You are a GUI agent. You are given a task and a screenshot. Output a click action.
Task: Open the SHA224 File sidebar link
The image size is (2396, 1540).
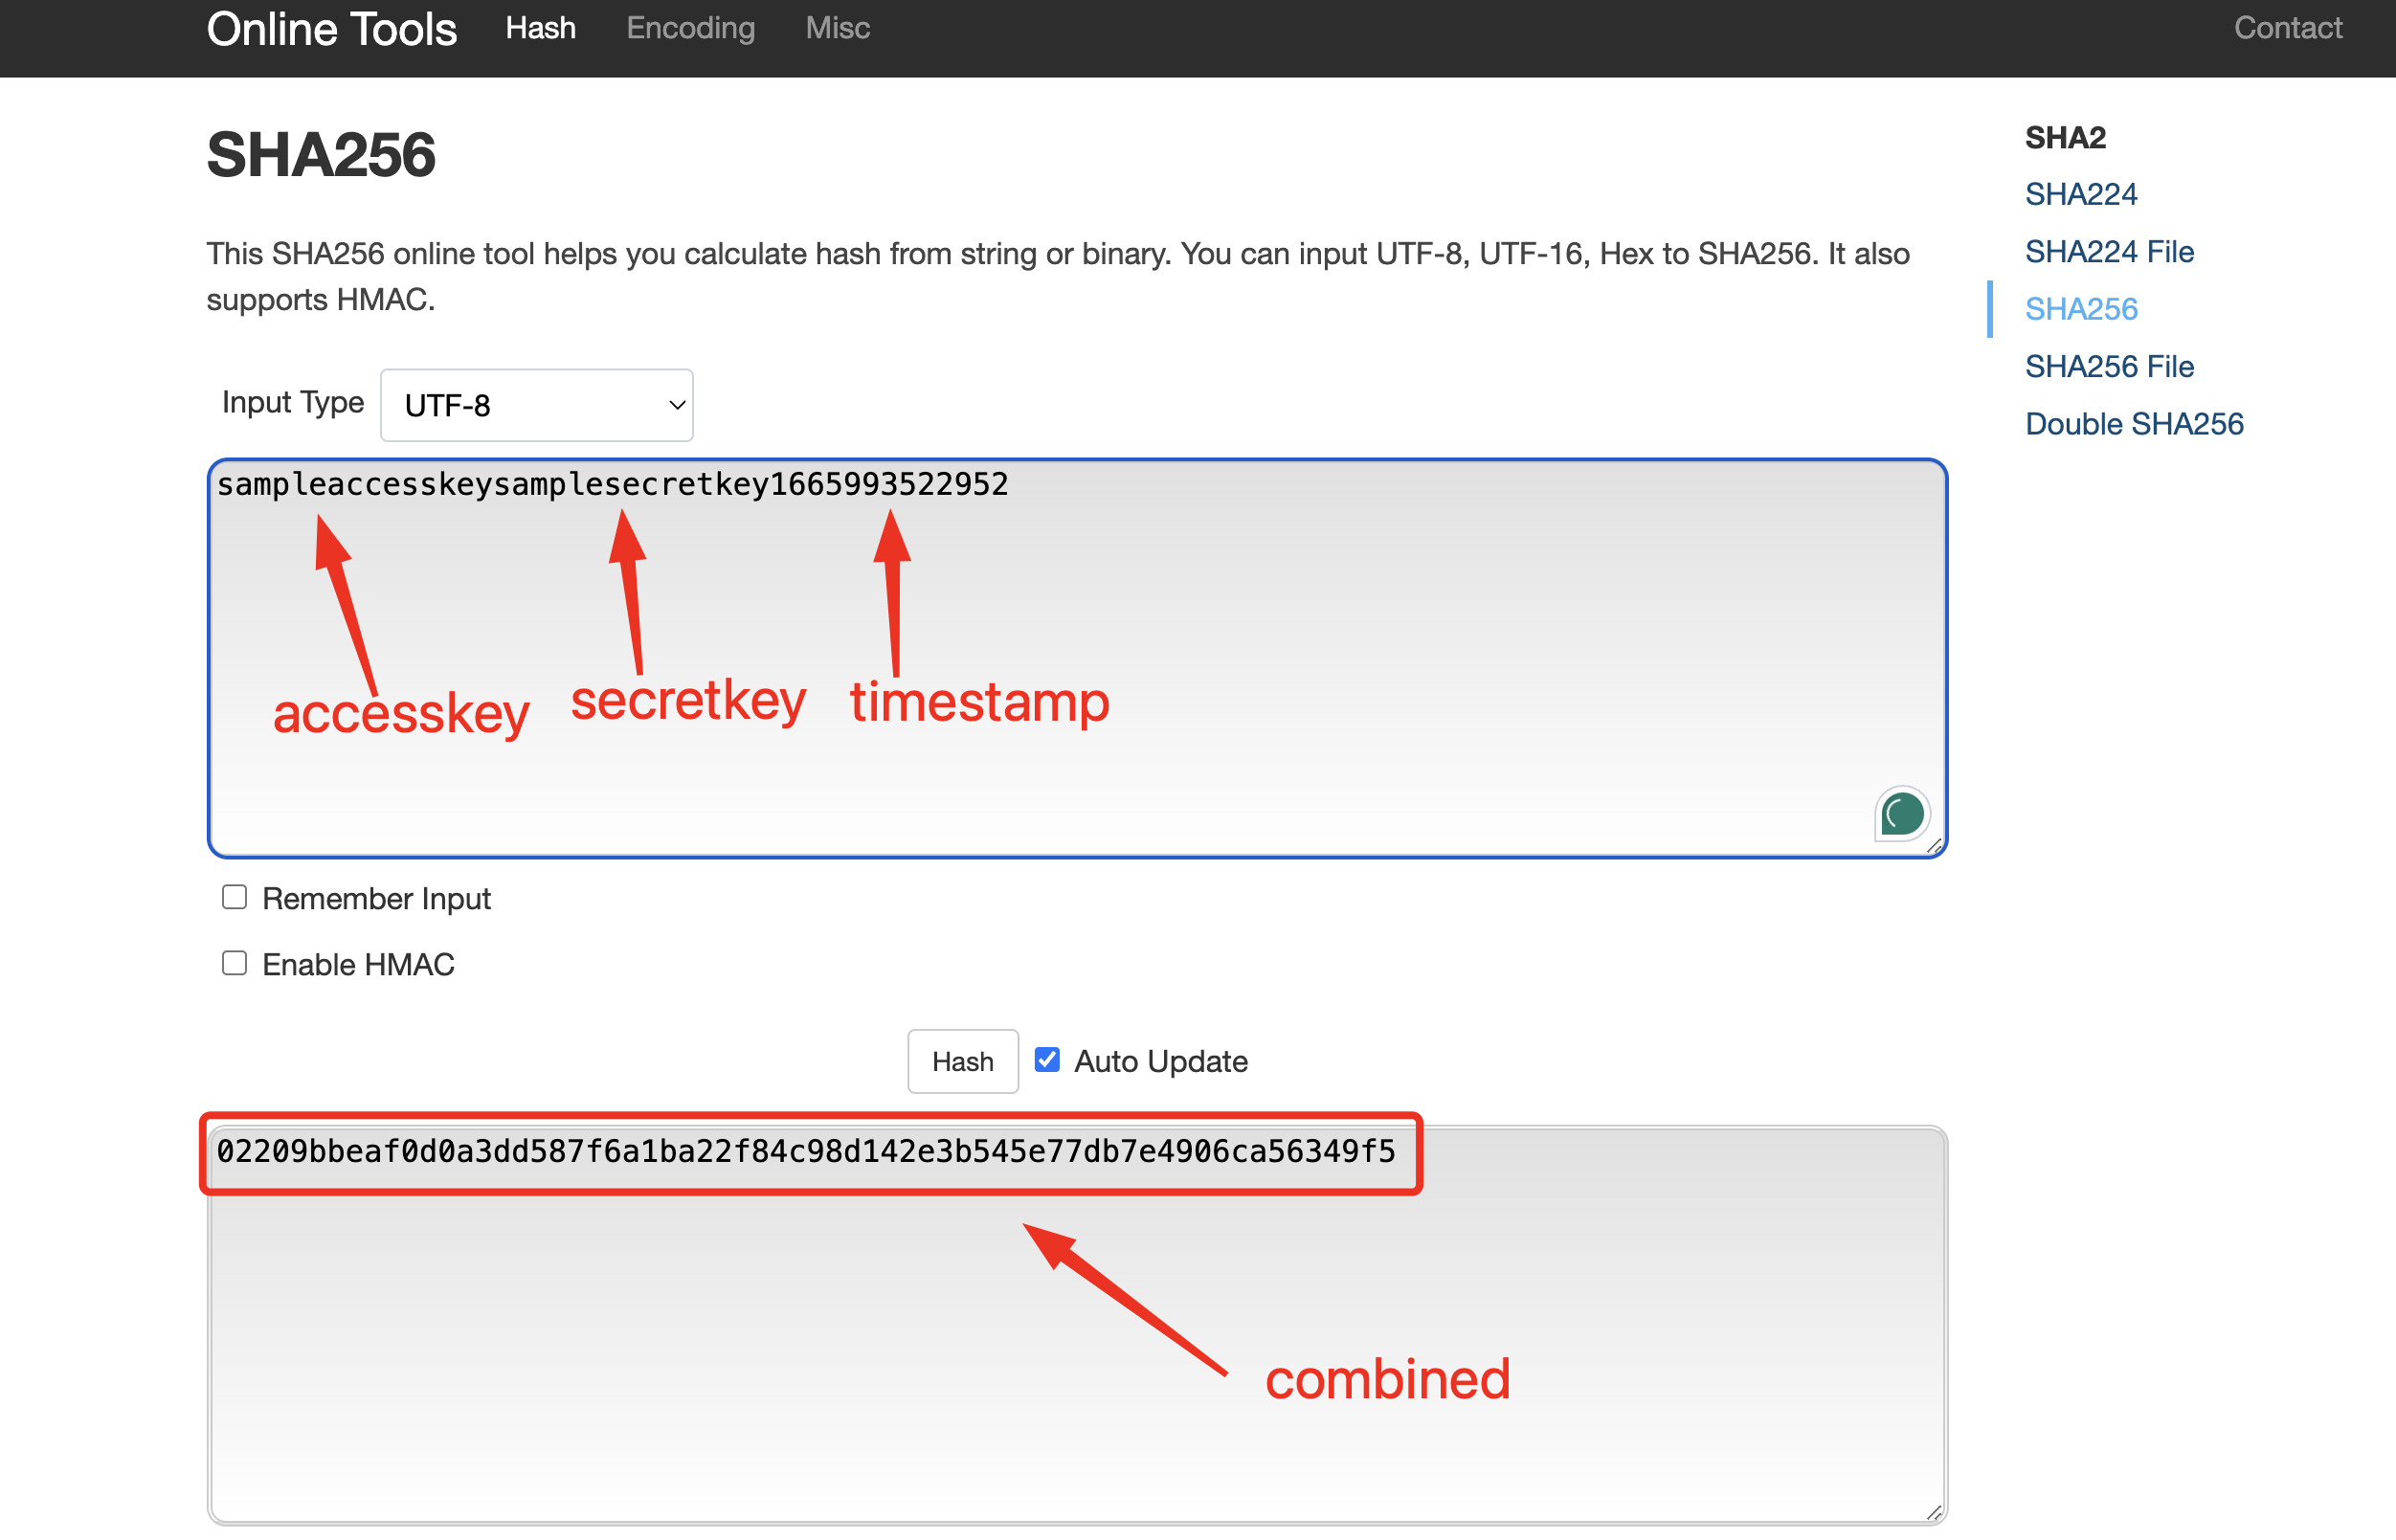click(x=2108, y=252)
